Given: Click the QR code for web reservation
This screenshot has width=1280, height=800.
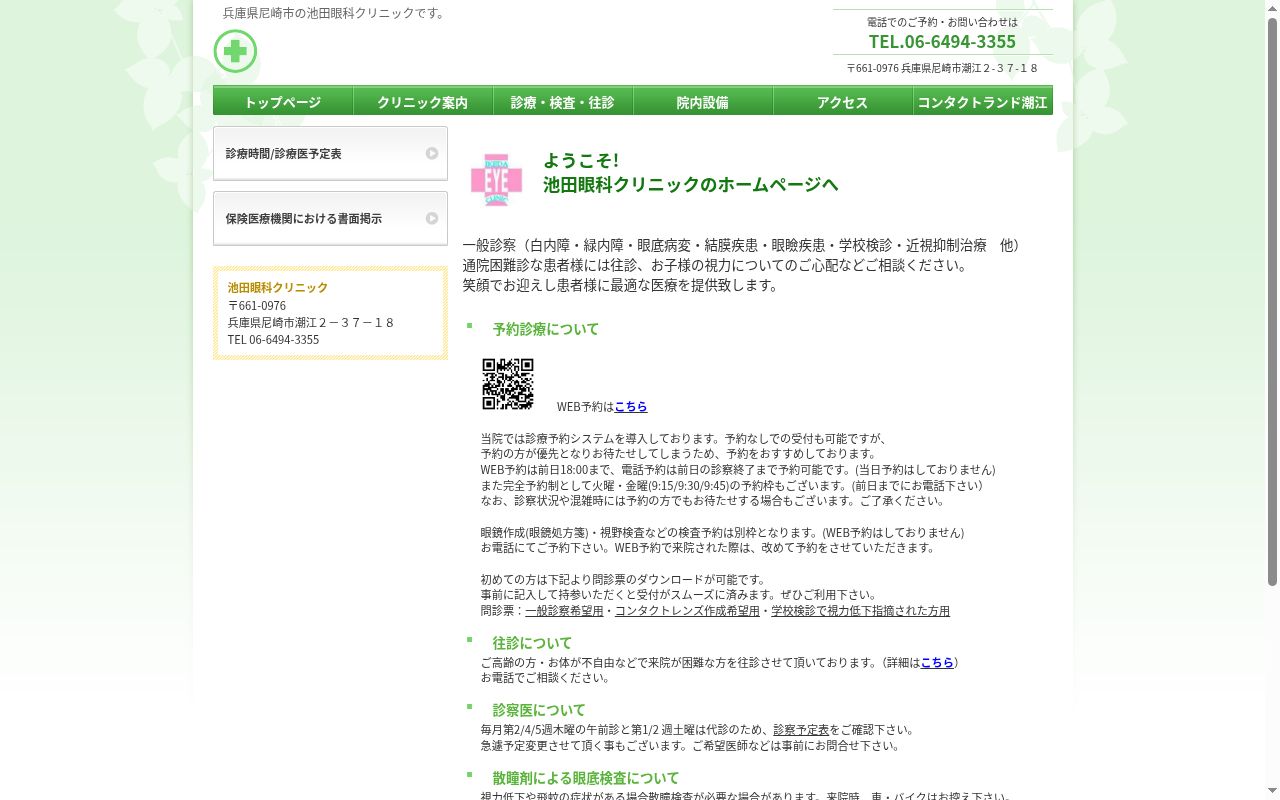Looking at the screenshot, I should 508,384.
